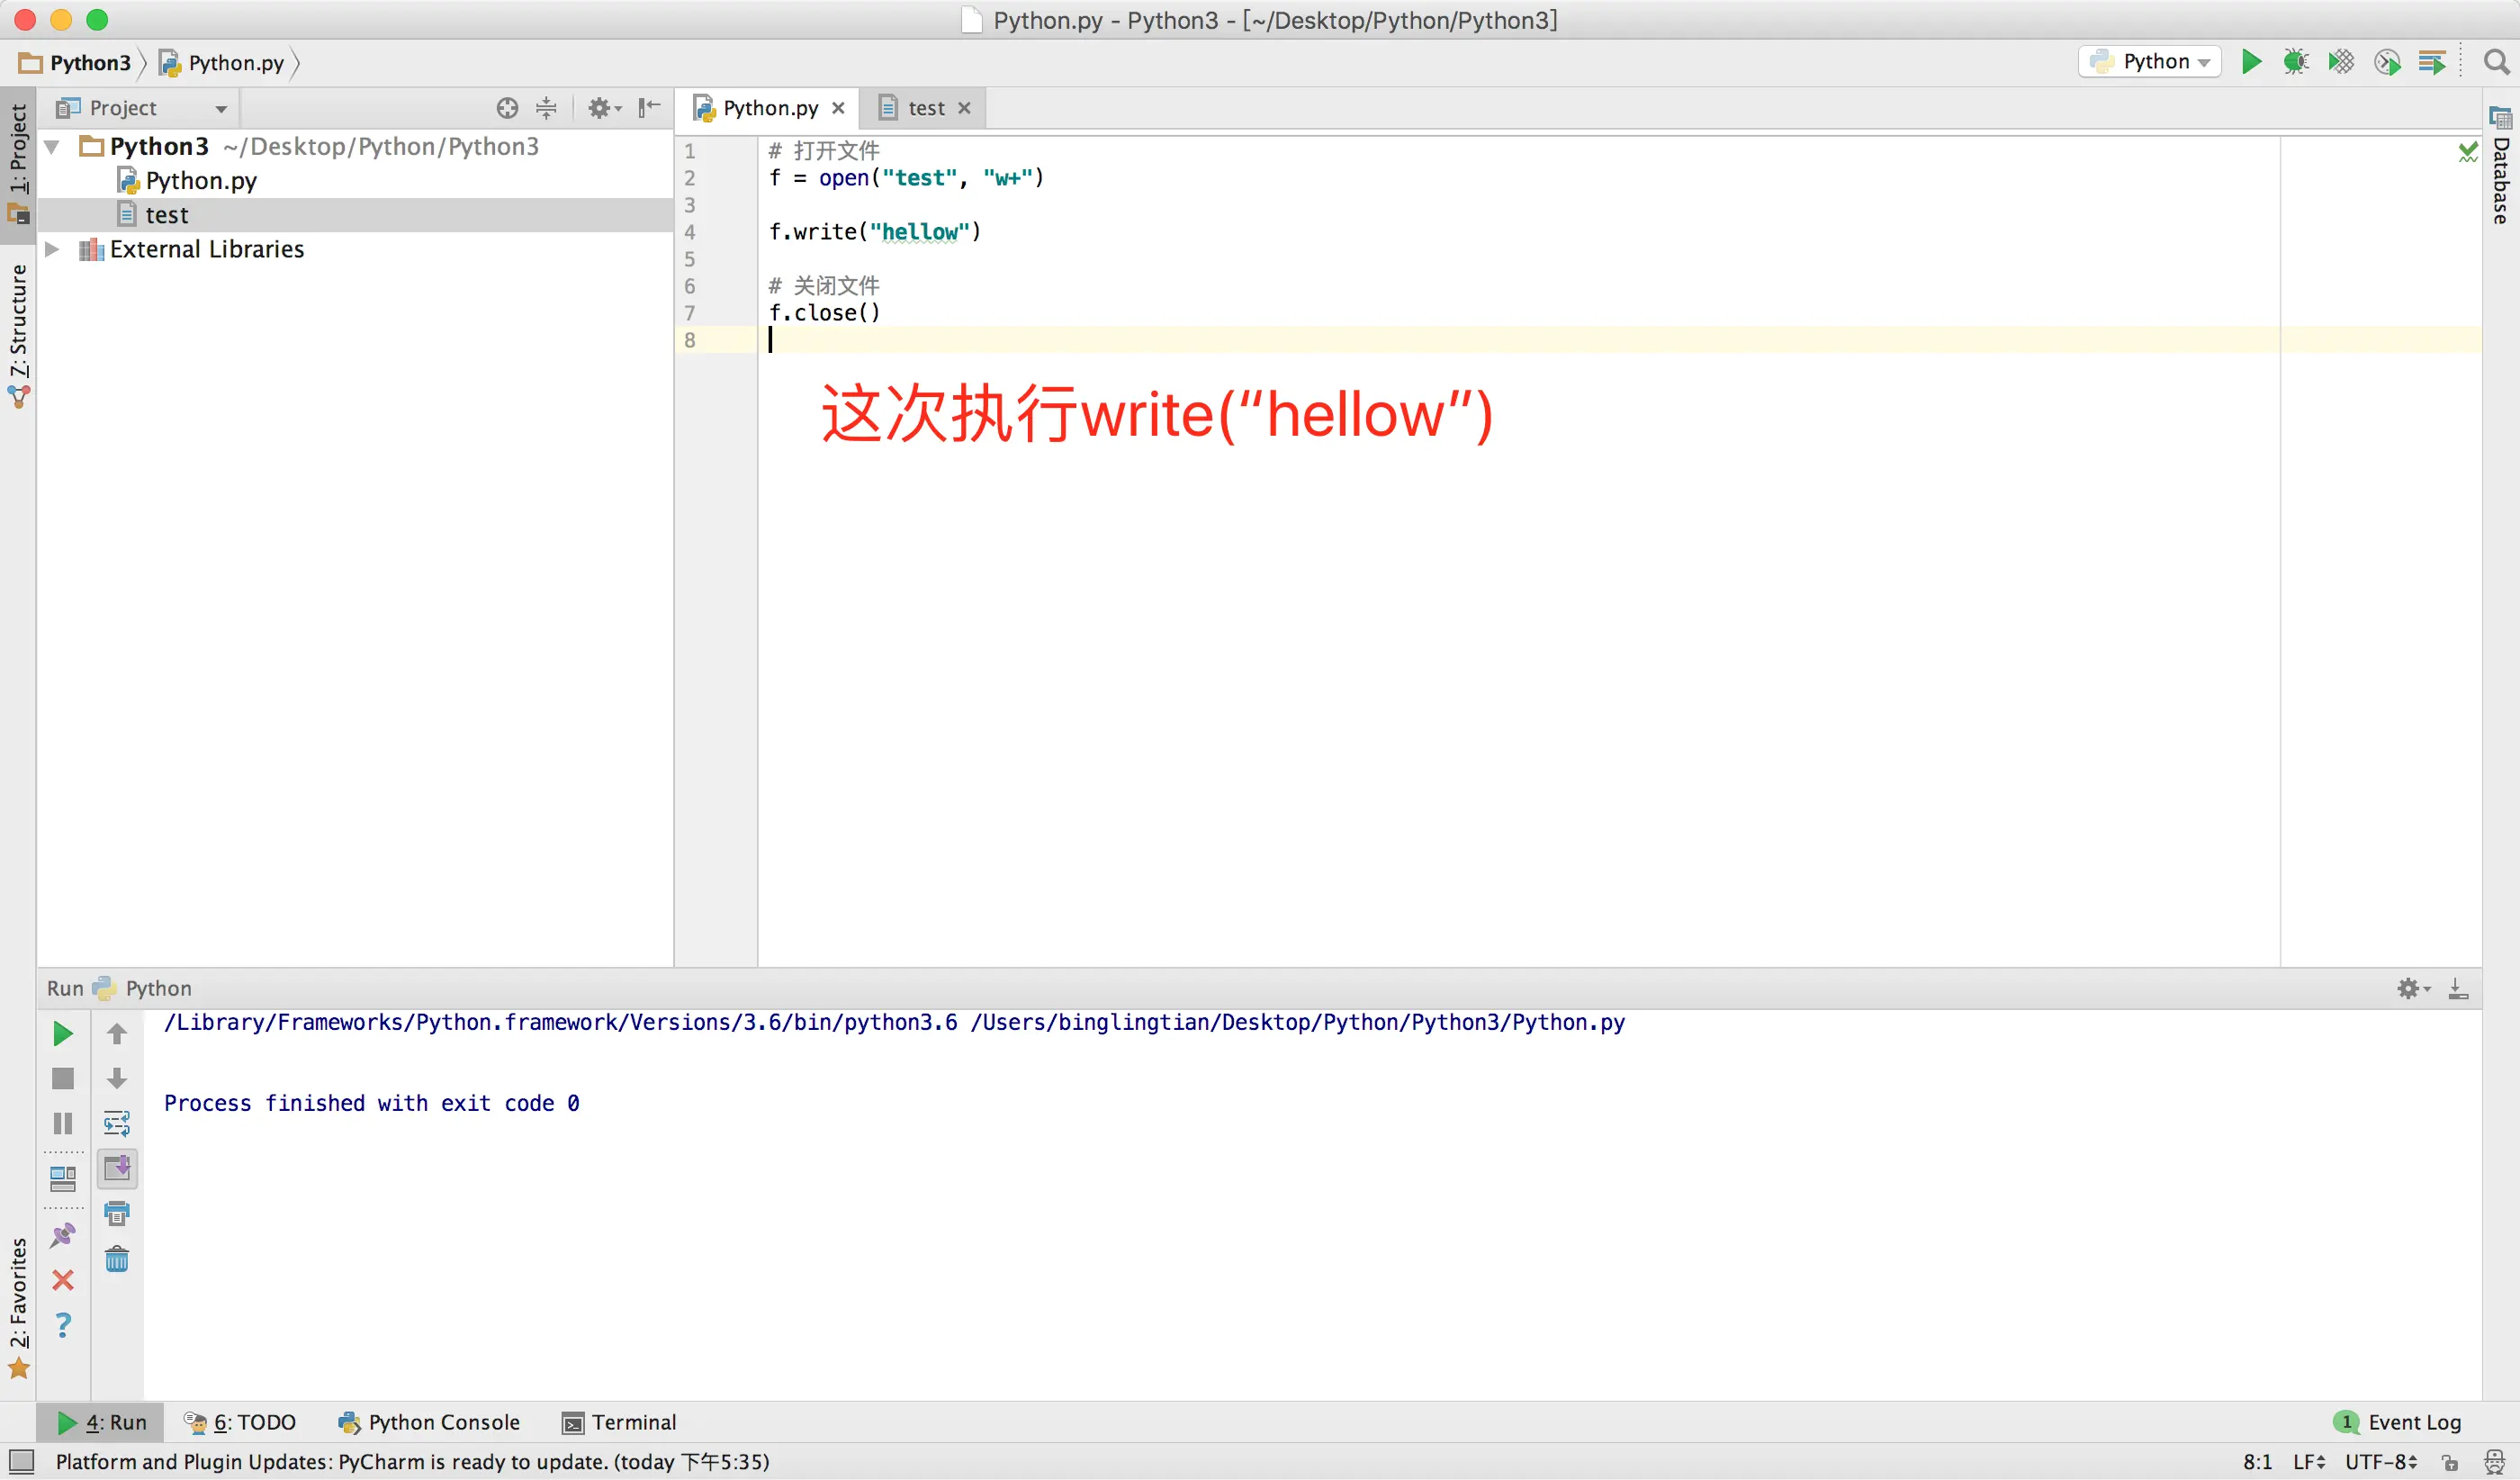Open the Python Console tool window
This screenshot has height=1480, width=2520.
(430, 1422)
